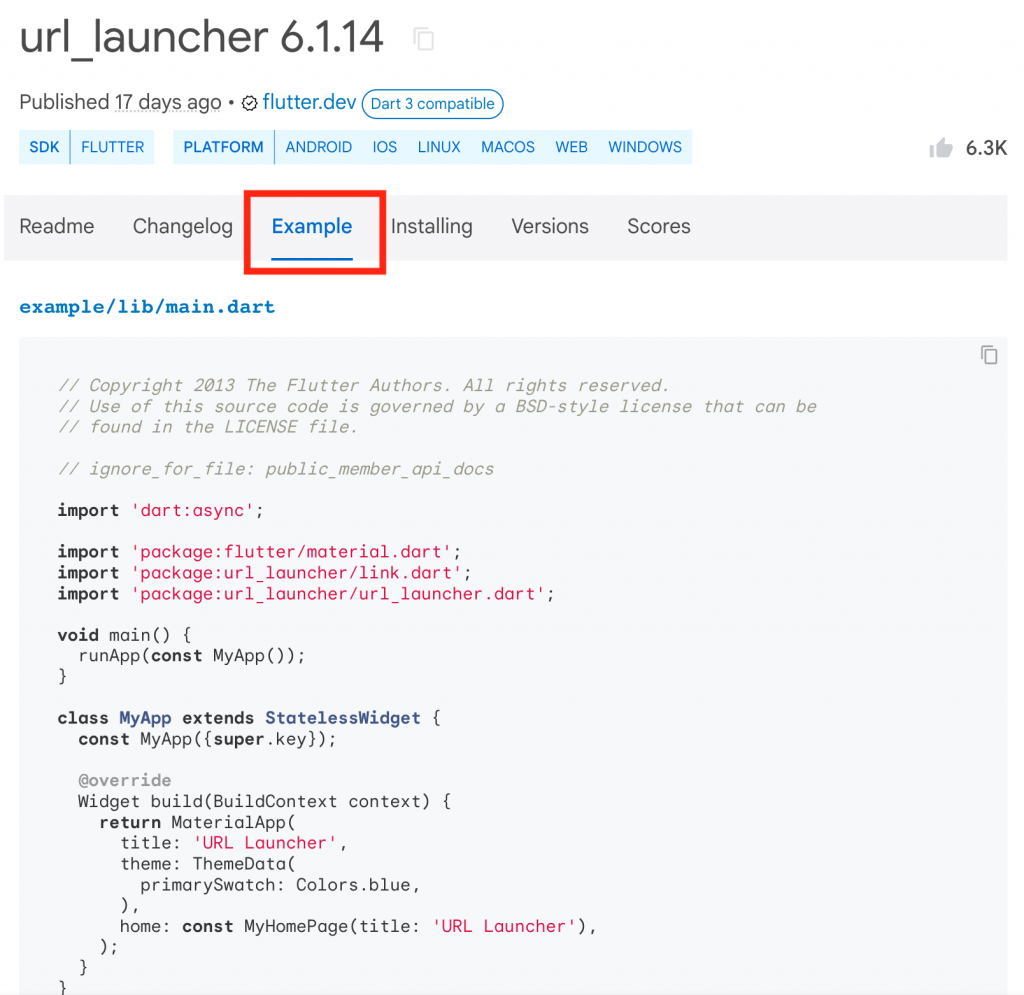
Task: Click the 'primarySwatch: Colors.blue,' line
Action: [x=280, y=885]
